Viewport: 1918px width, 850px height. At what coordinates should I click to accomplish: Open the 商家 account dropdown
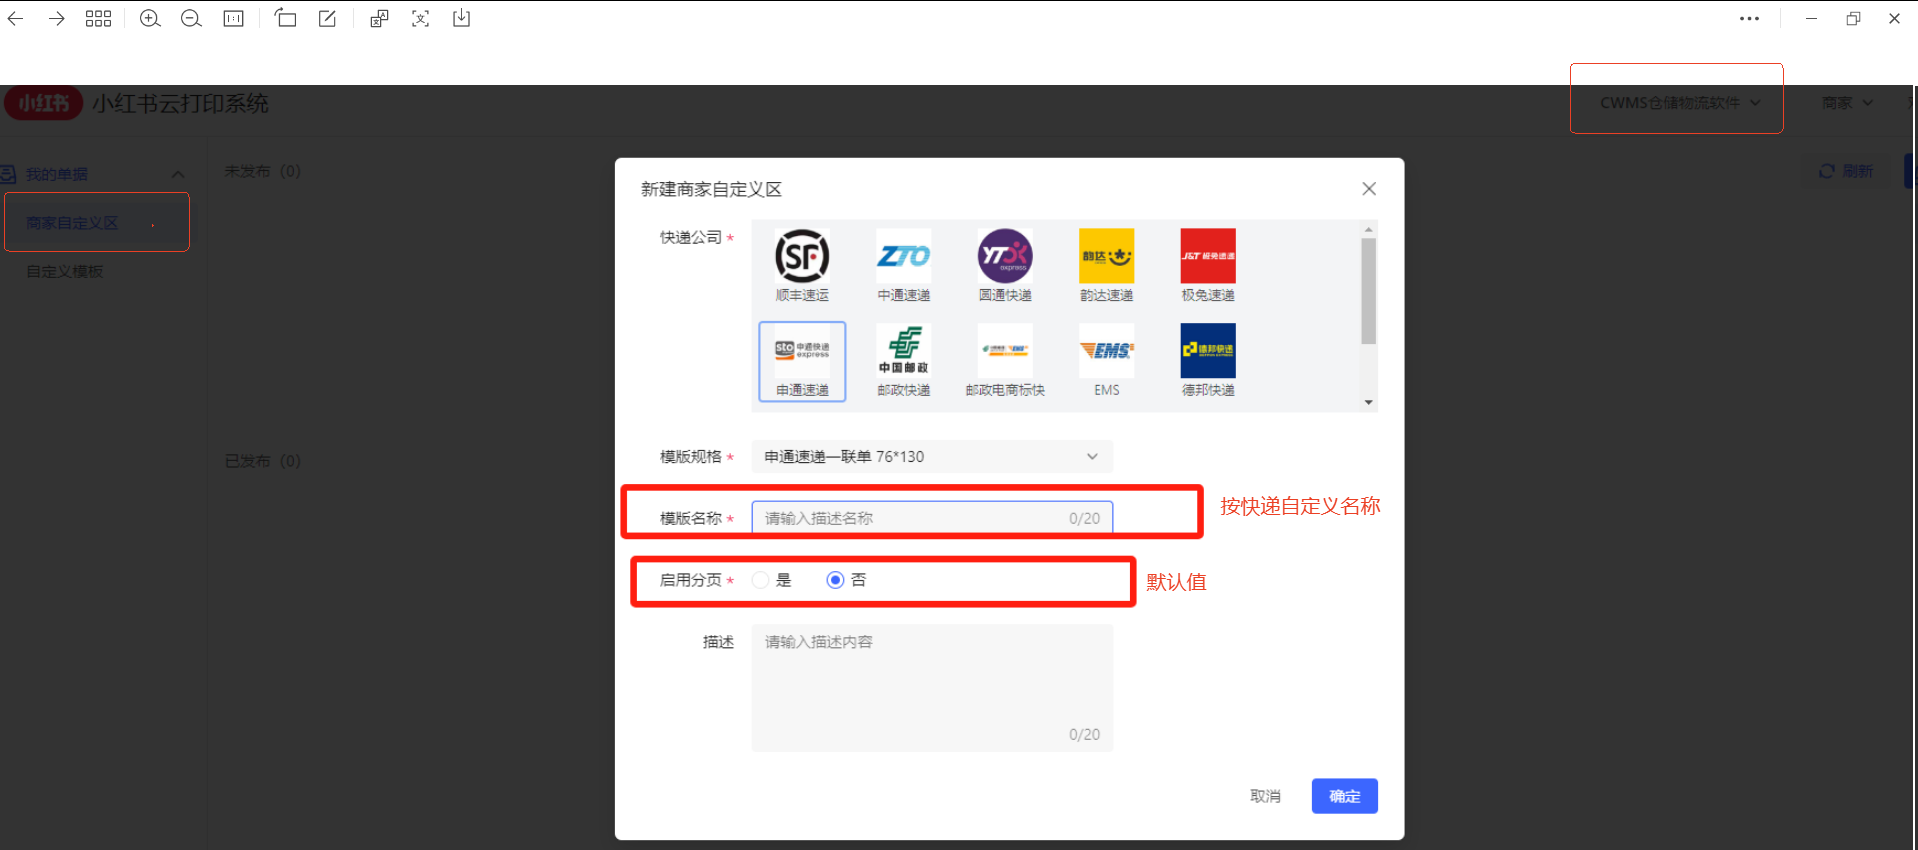(x=1847, y=103)
